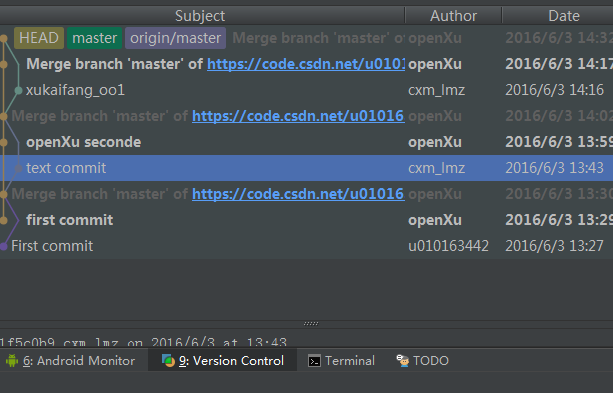Click the top merge commit dated 14:32

coord(306,38)
